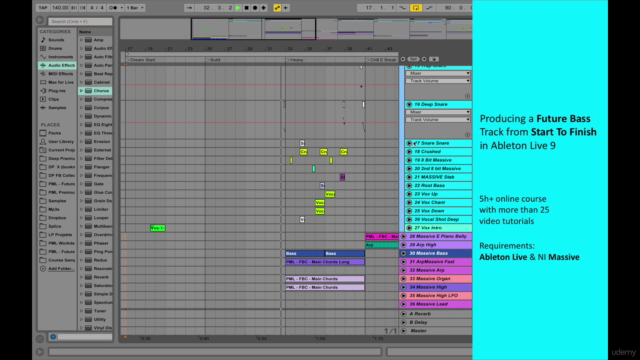The image size is (640, 360).
Task: Open the Dropbox folder place
Action: (x=57, y=218)
